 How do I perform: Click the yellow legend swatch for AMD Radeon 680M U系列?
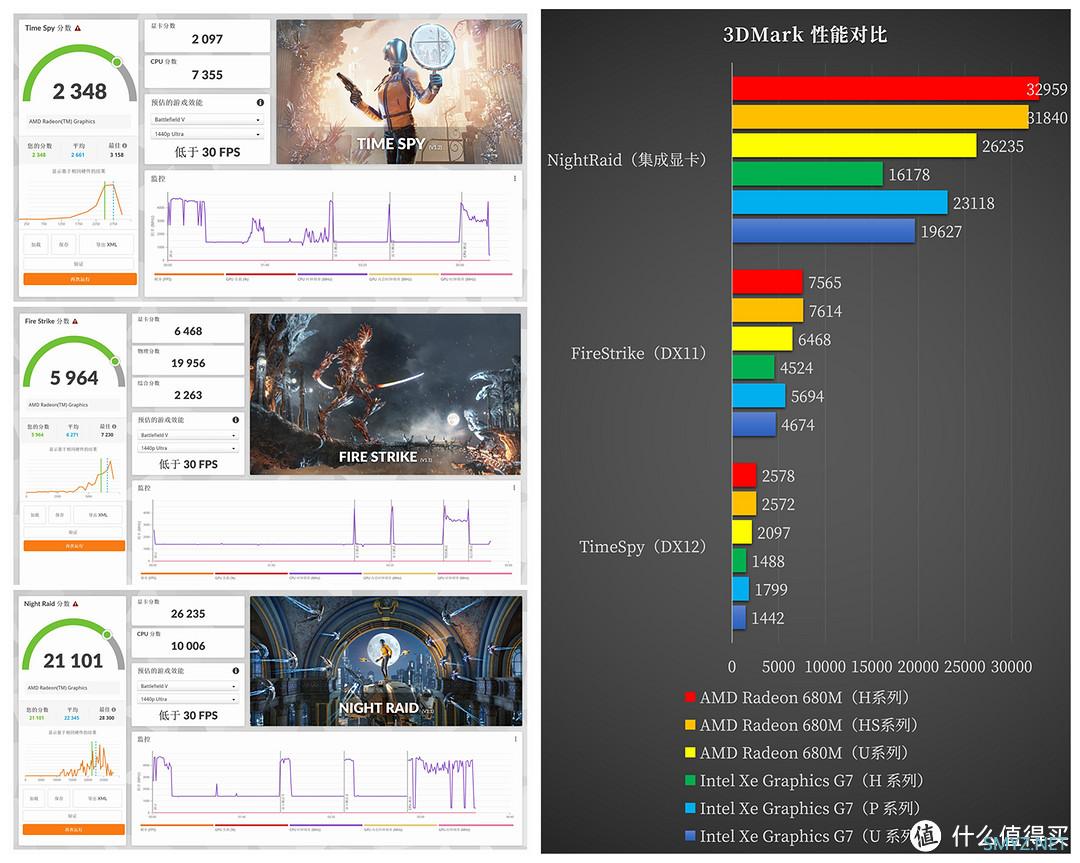[x=689, y=752]
